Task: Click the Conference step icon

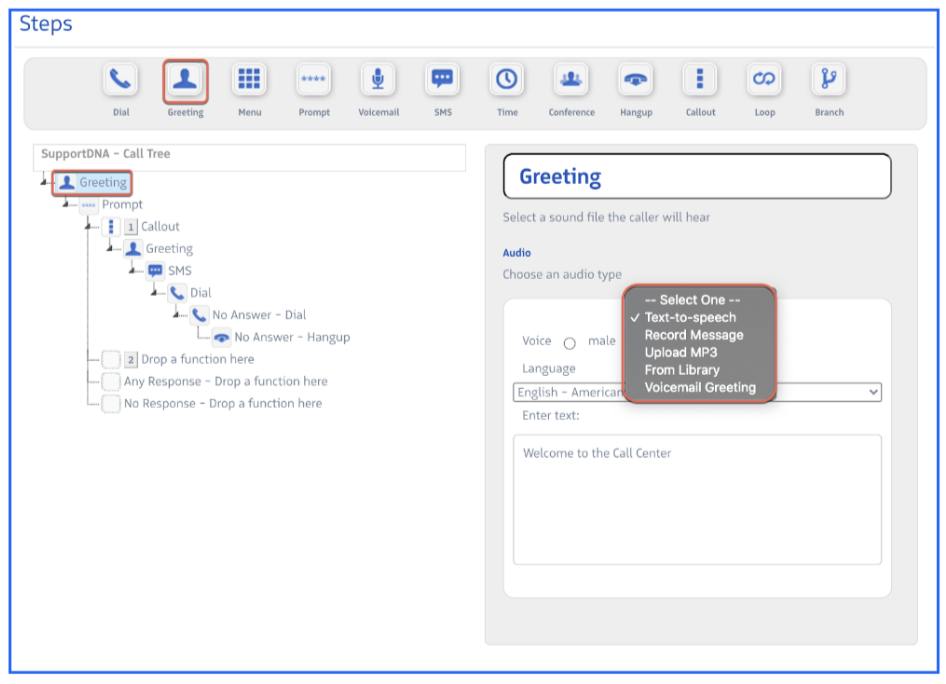Action: (x=571, y=80)
